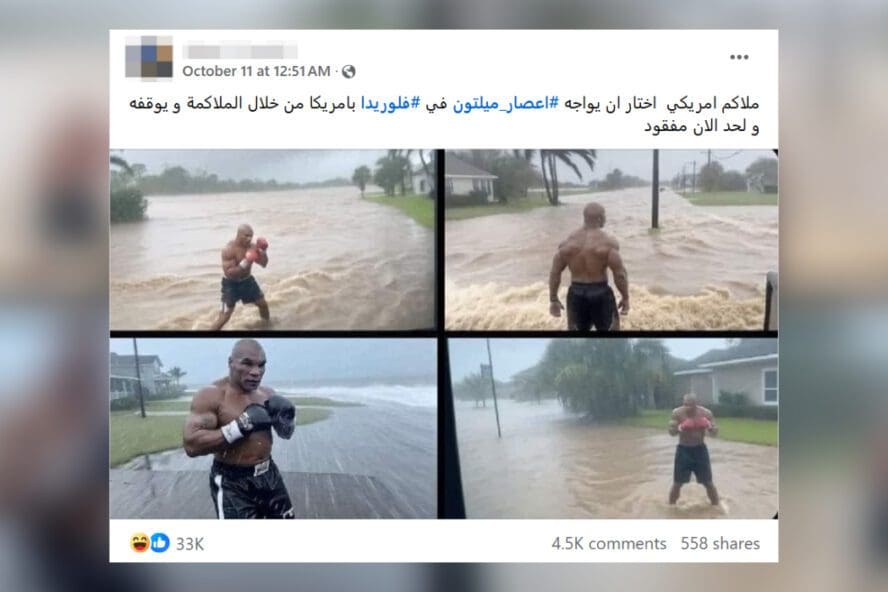Open top-left photo of boxer punching floodwater
This screenshot has height=592, width=888.
[273, 239]
